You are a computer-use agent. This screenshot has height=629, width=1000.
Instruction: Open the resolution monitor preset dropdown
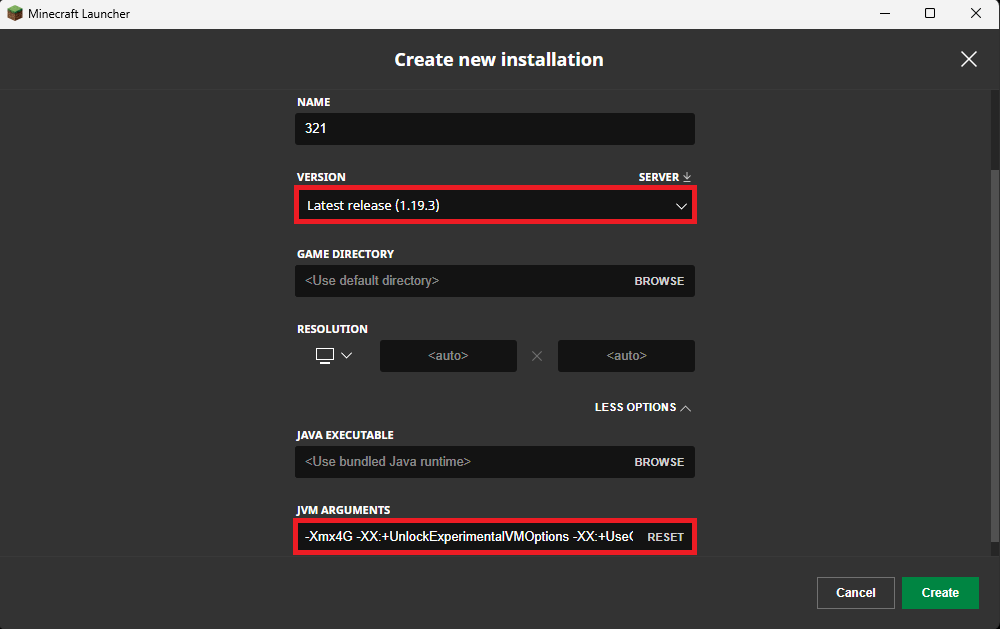click(x=334, y=355)
